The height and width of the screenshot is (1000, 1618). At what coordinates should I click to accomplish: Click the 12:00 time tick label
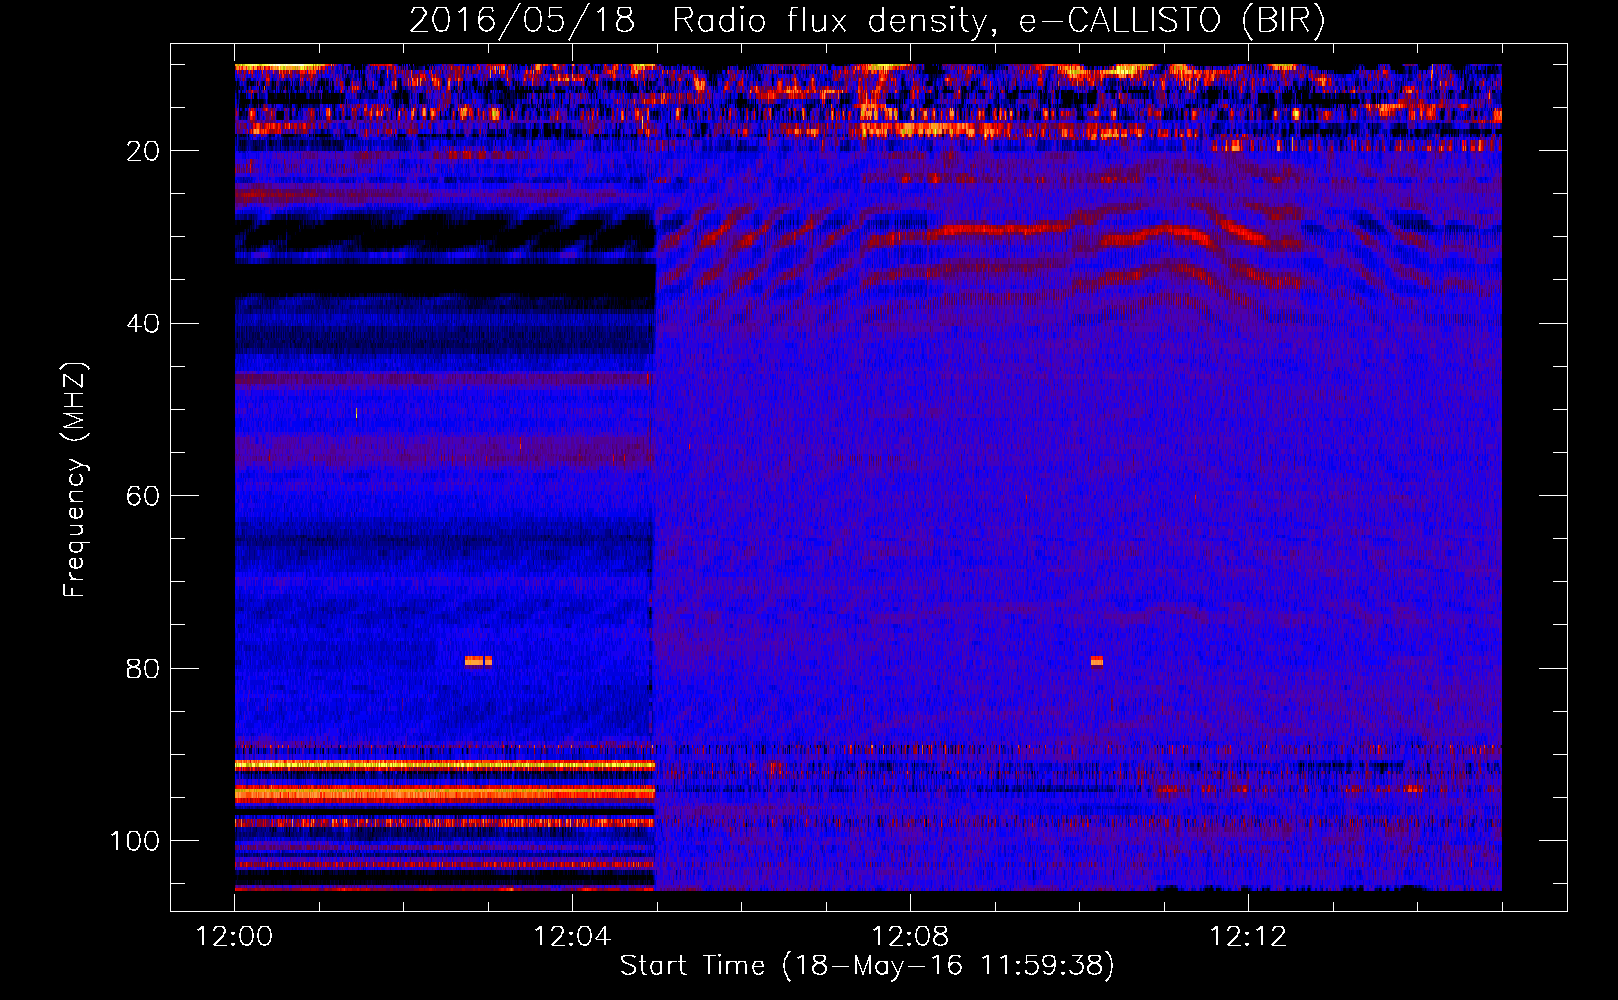click(x=234, y=937)
